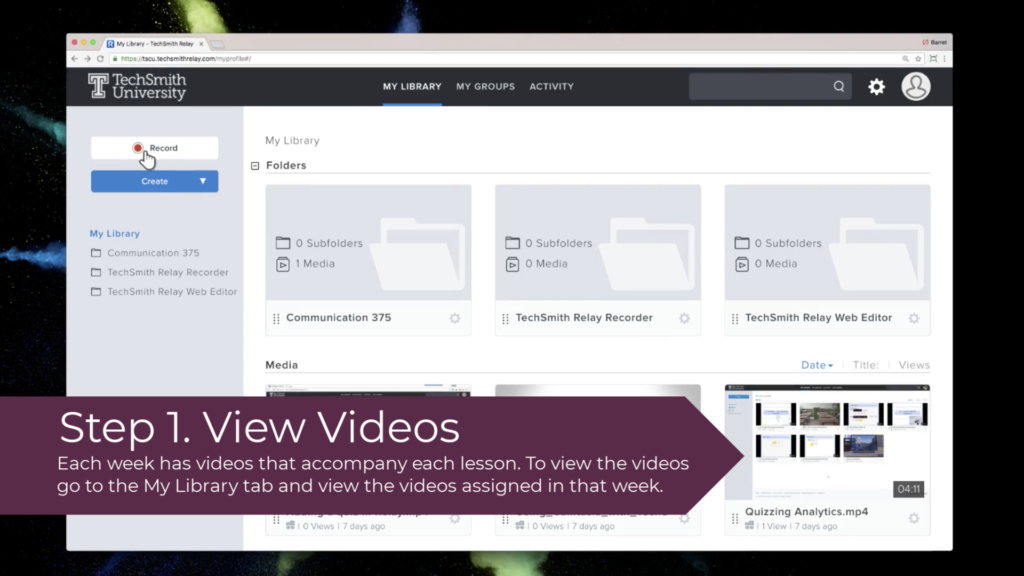1024x576 pixels.
Task: Click the drag handle for TechSmith Relay Web Editor folder
Action: 735,319
